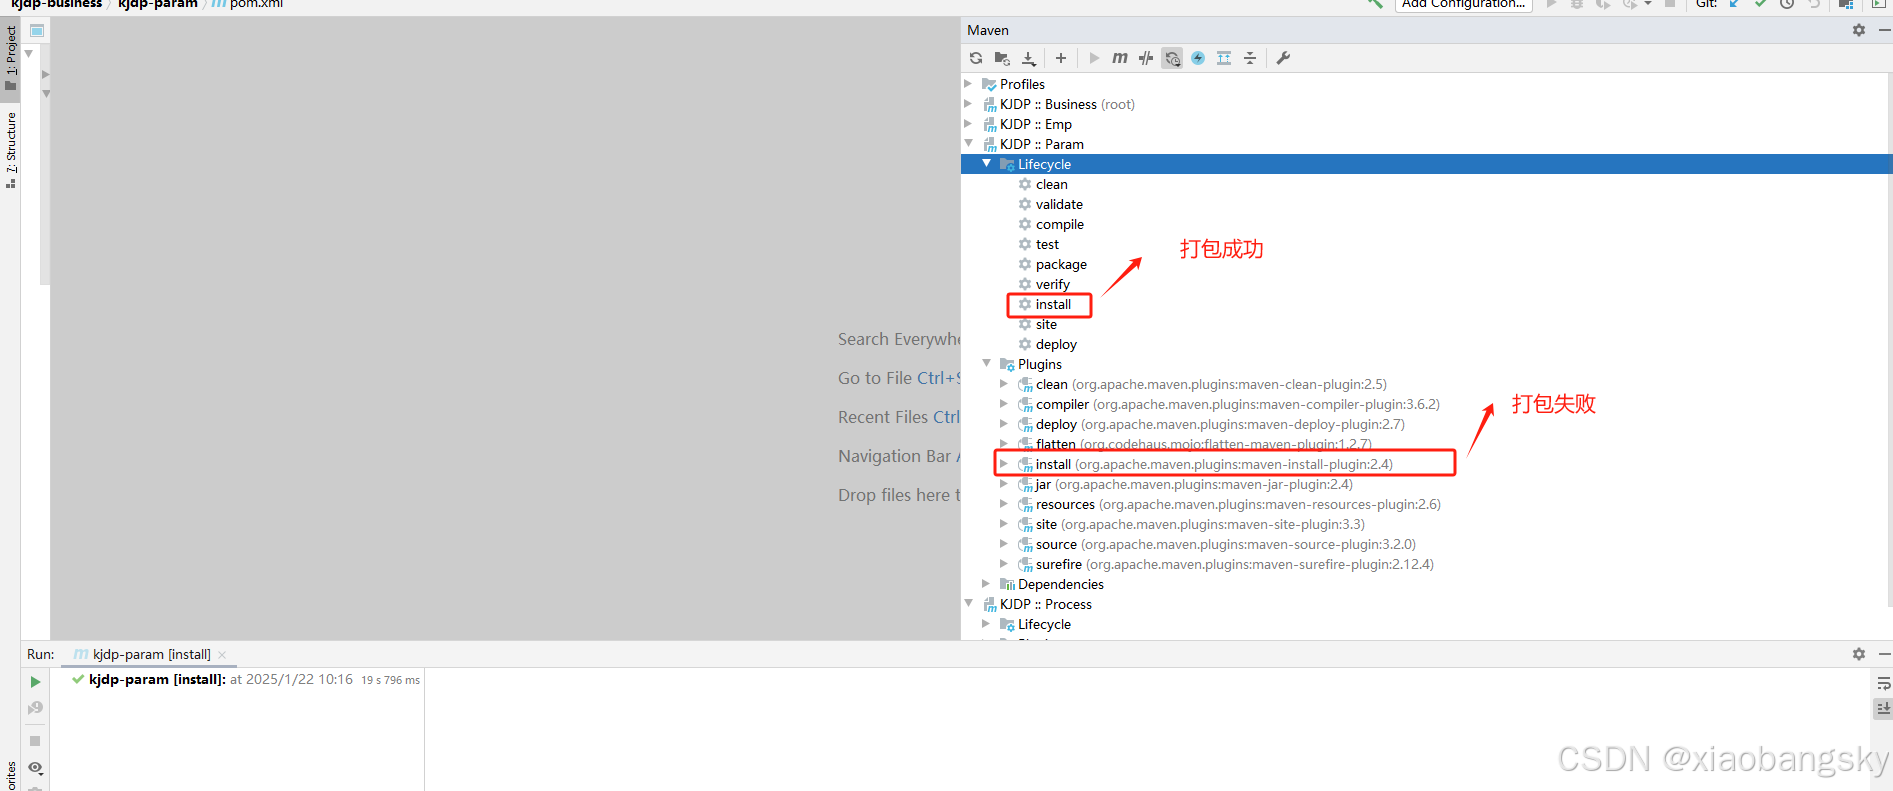Expand the KJDP :: Emp node
Screen dimensions: 1893x791
[x=968, y=124]
